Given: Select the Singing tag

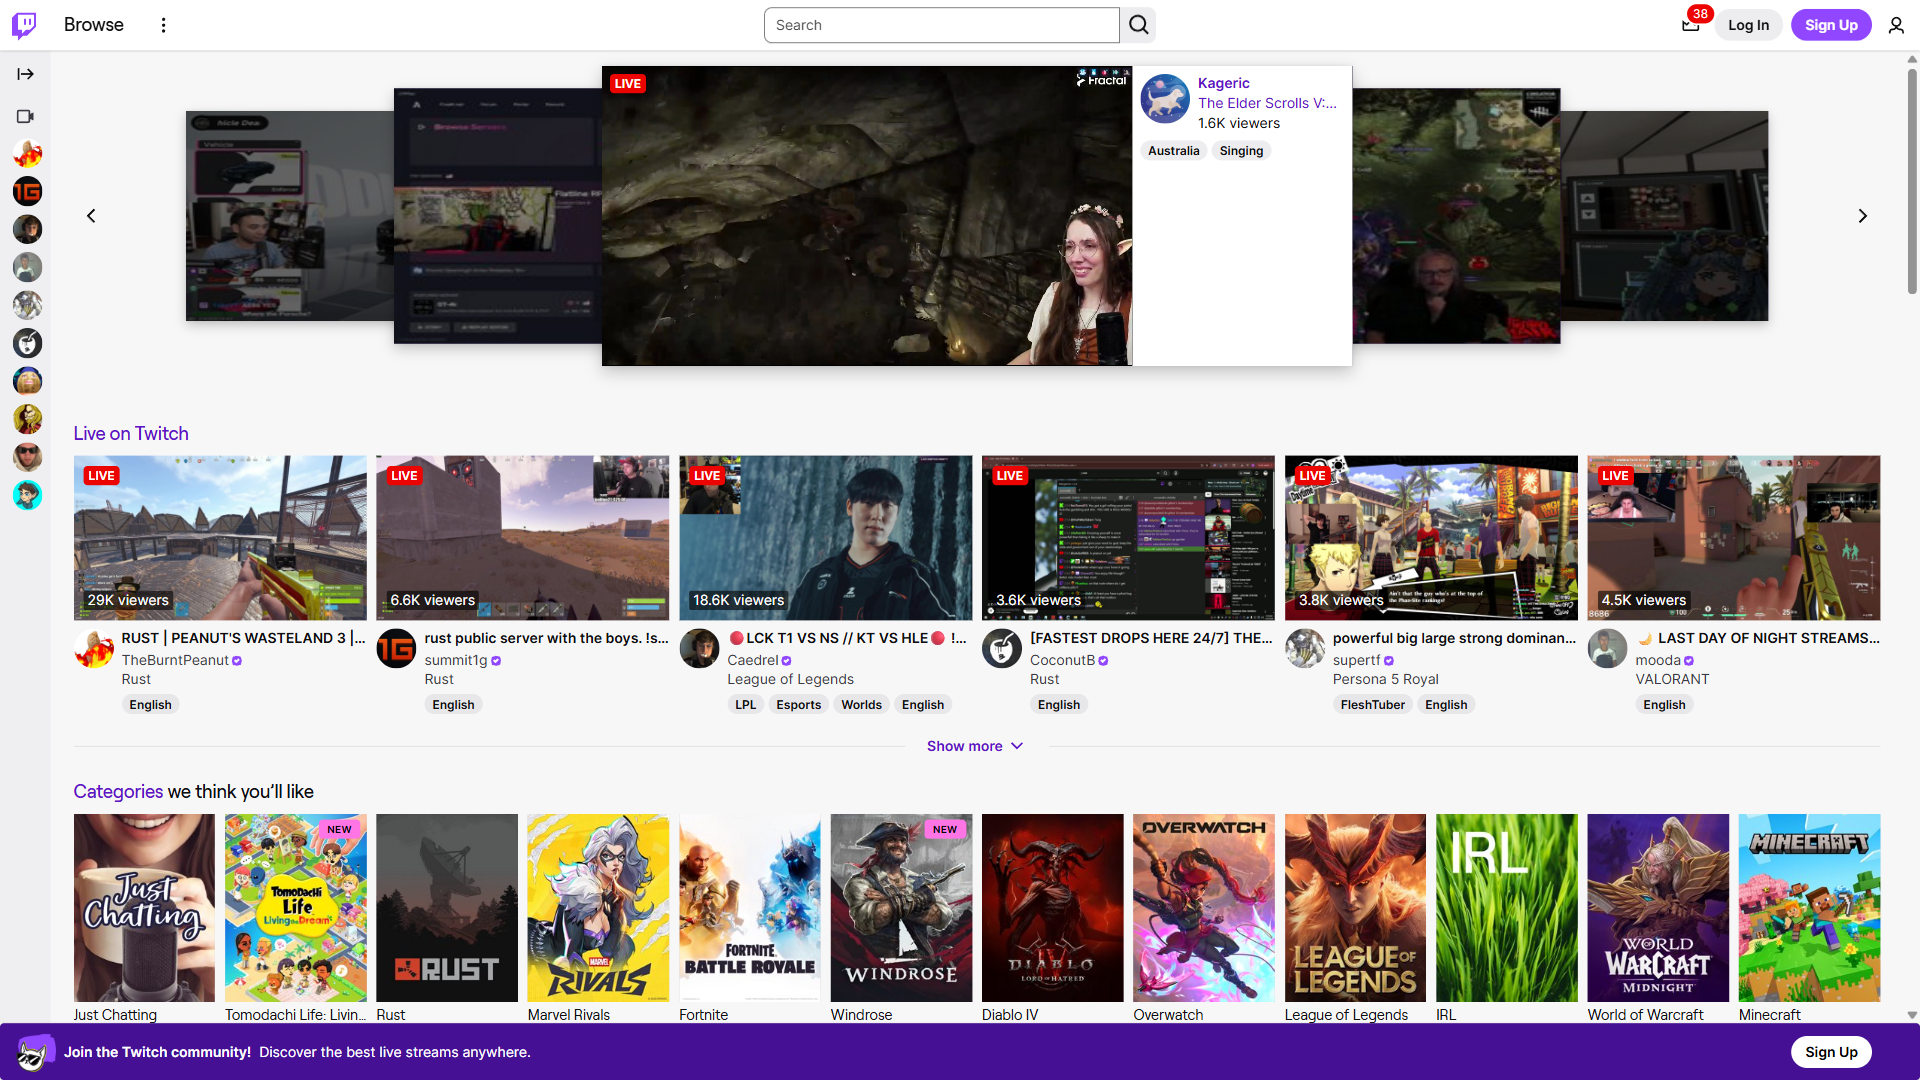Looking at the screenshot, I should pyautogui.click(x=1241, y=151).
